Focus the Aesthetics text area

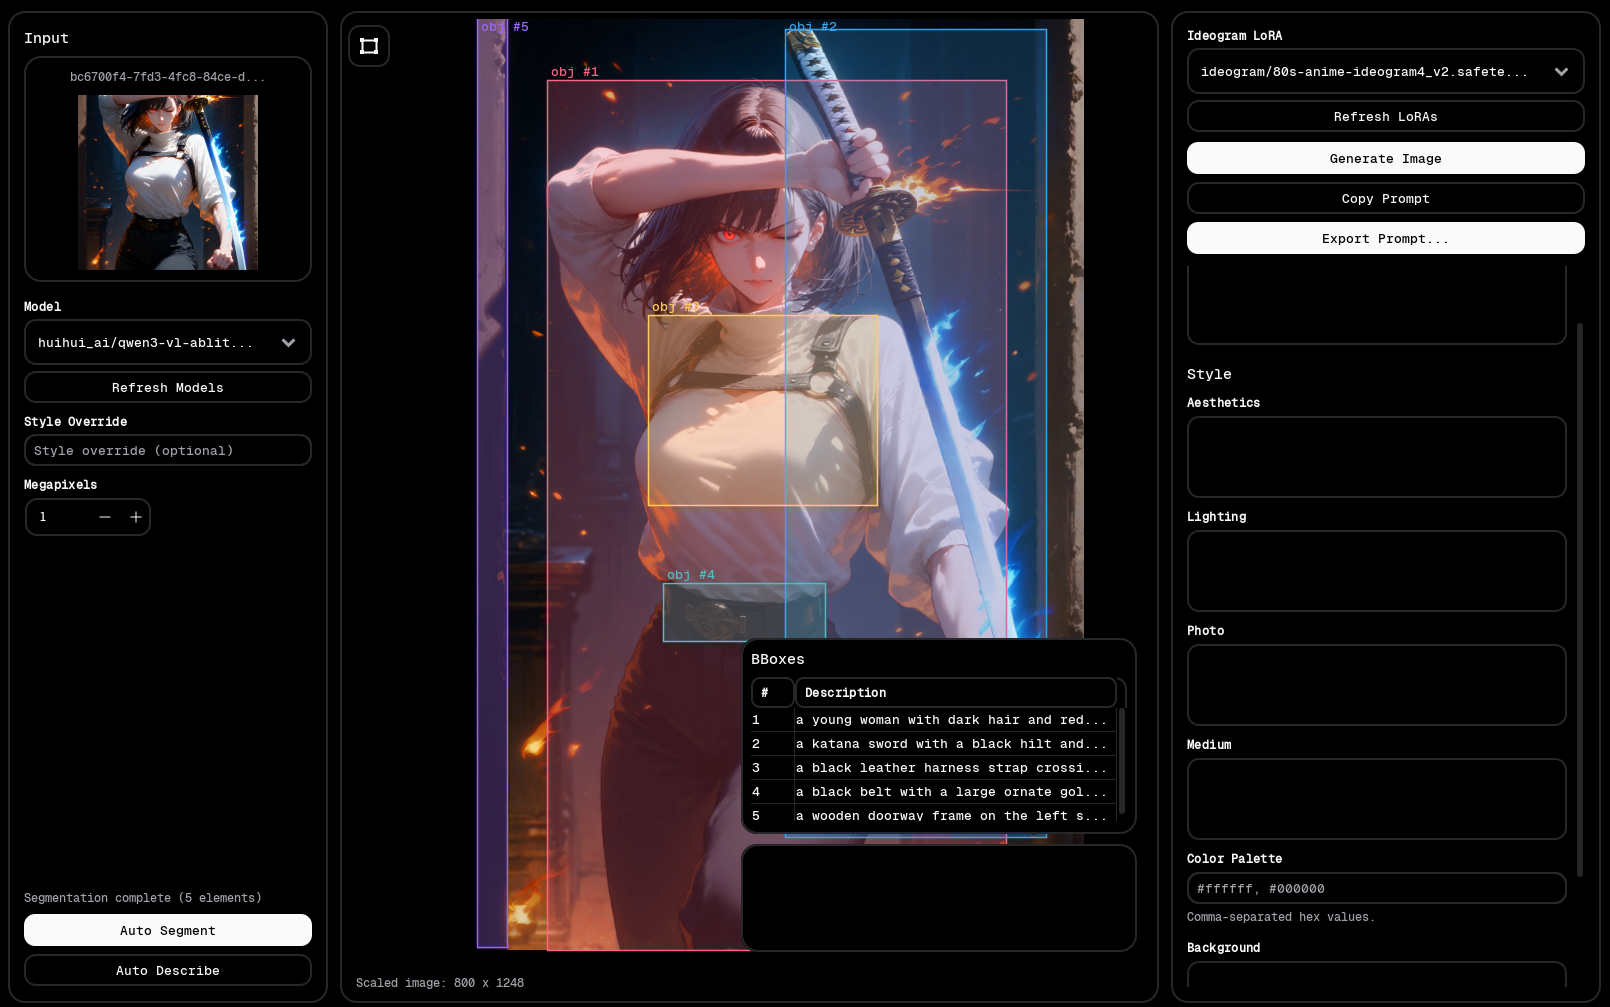click(1376, 457)
